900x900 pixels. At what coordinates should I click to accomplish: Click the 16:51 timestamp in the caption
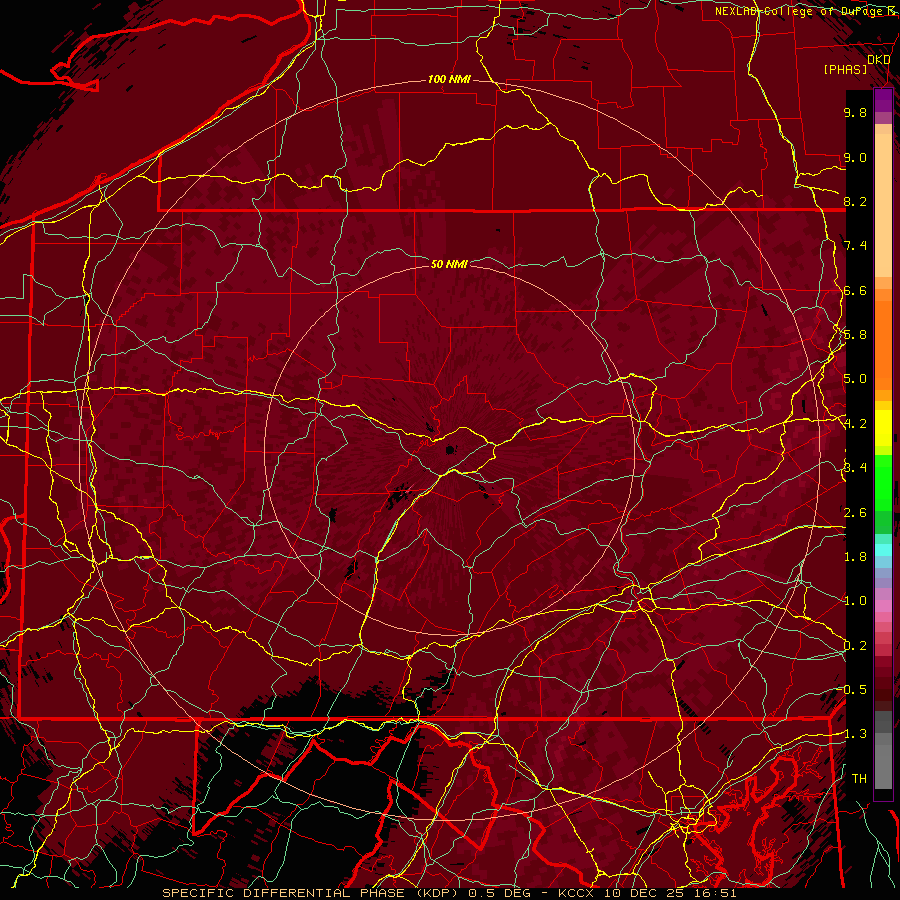click(x=716, y=893)
